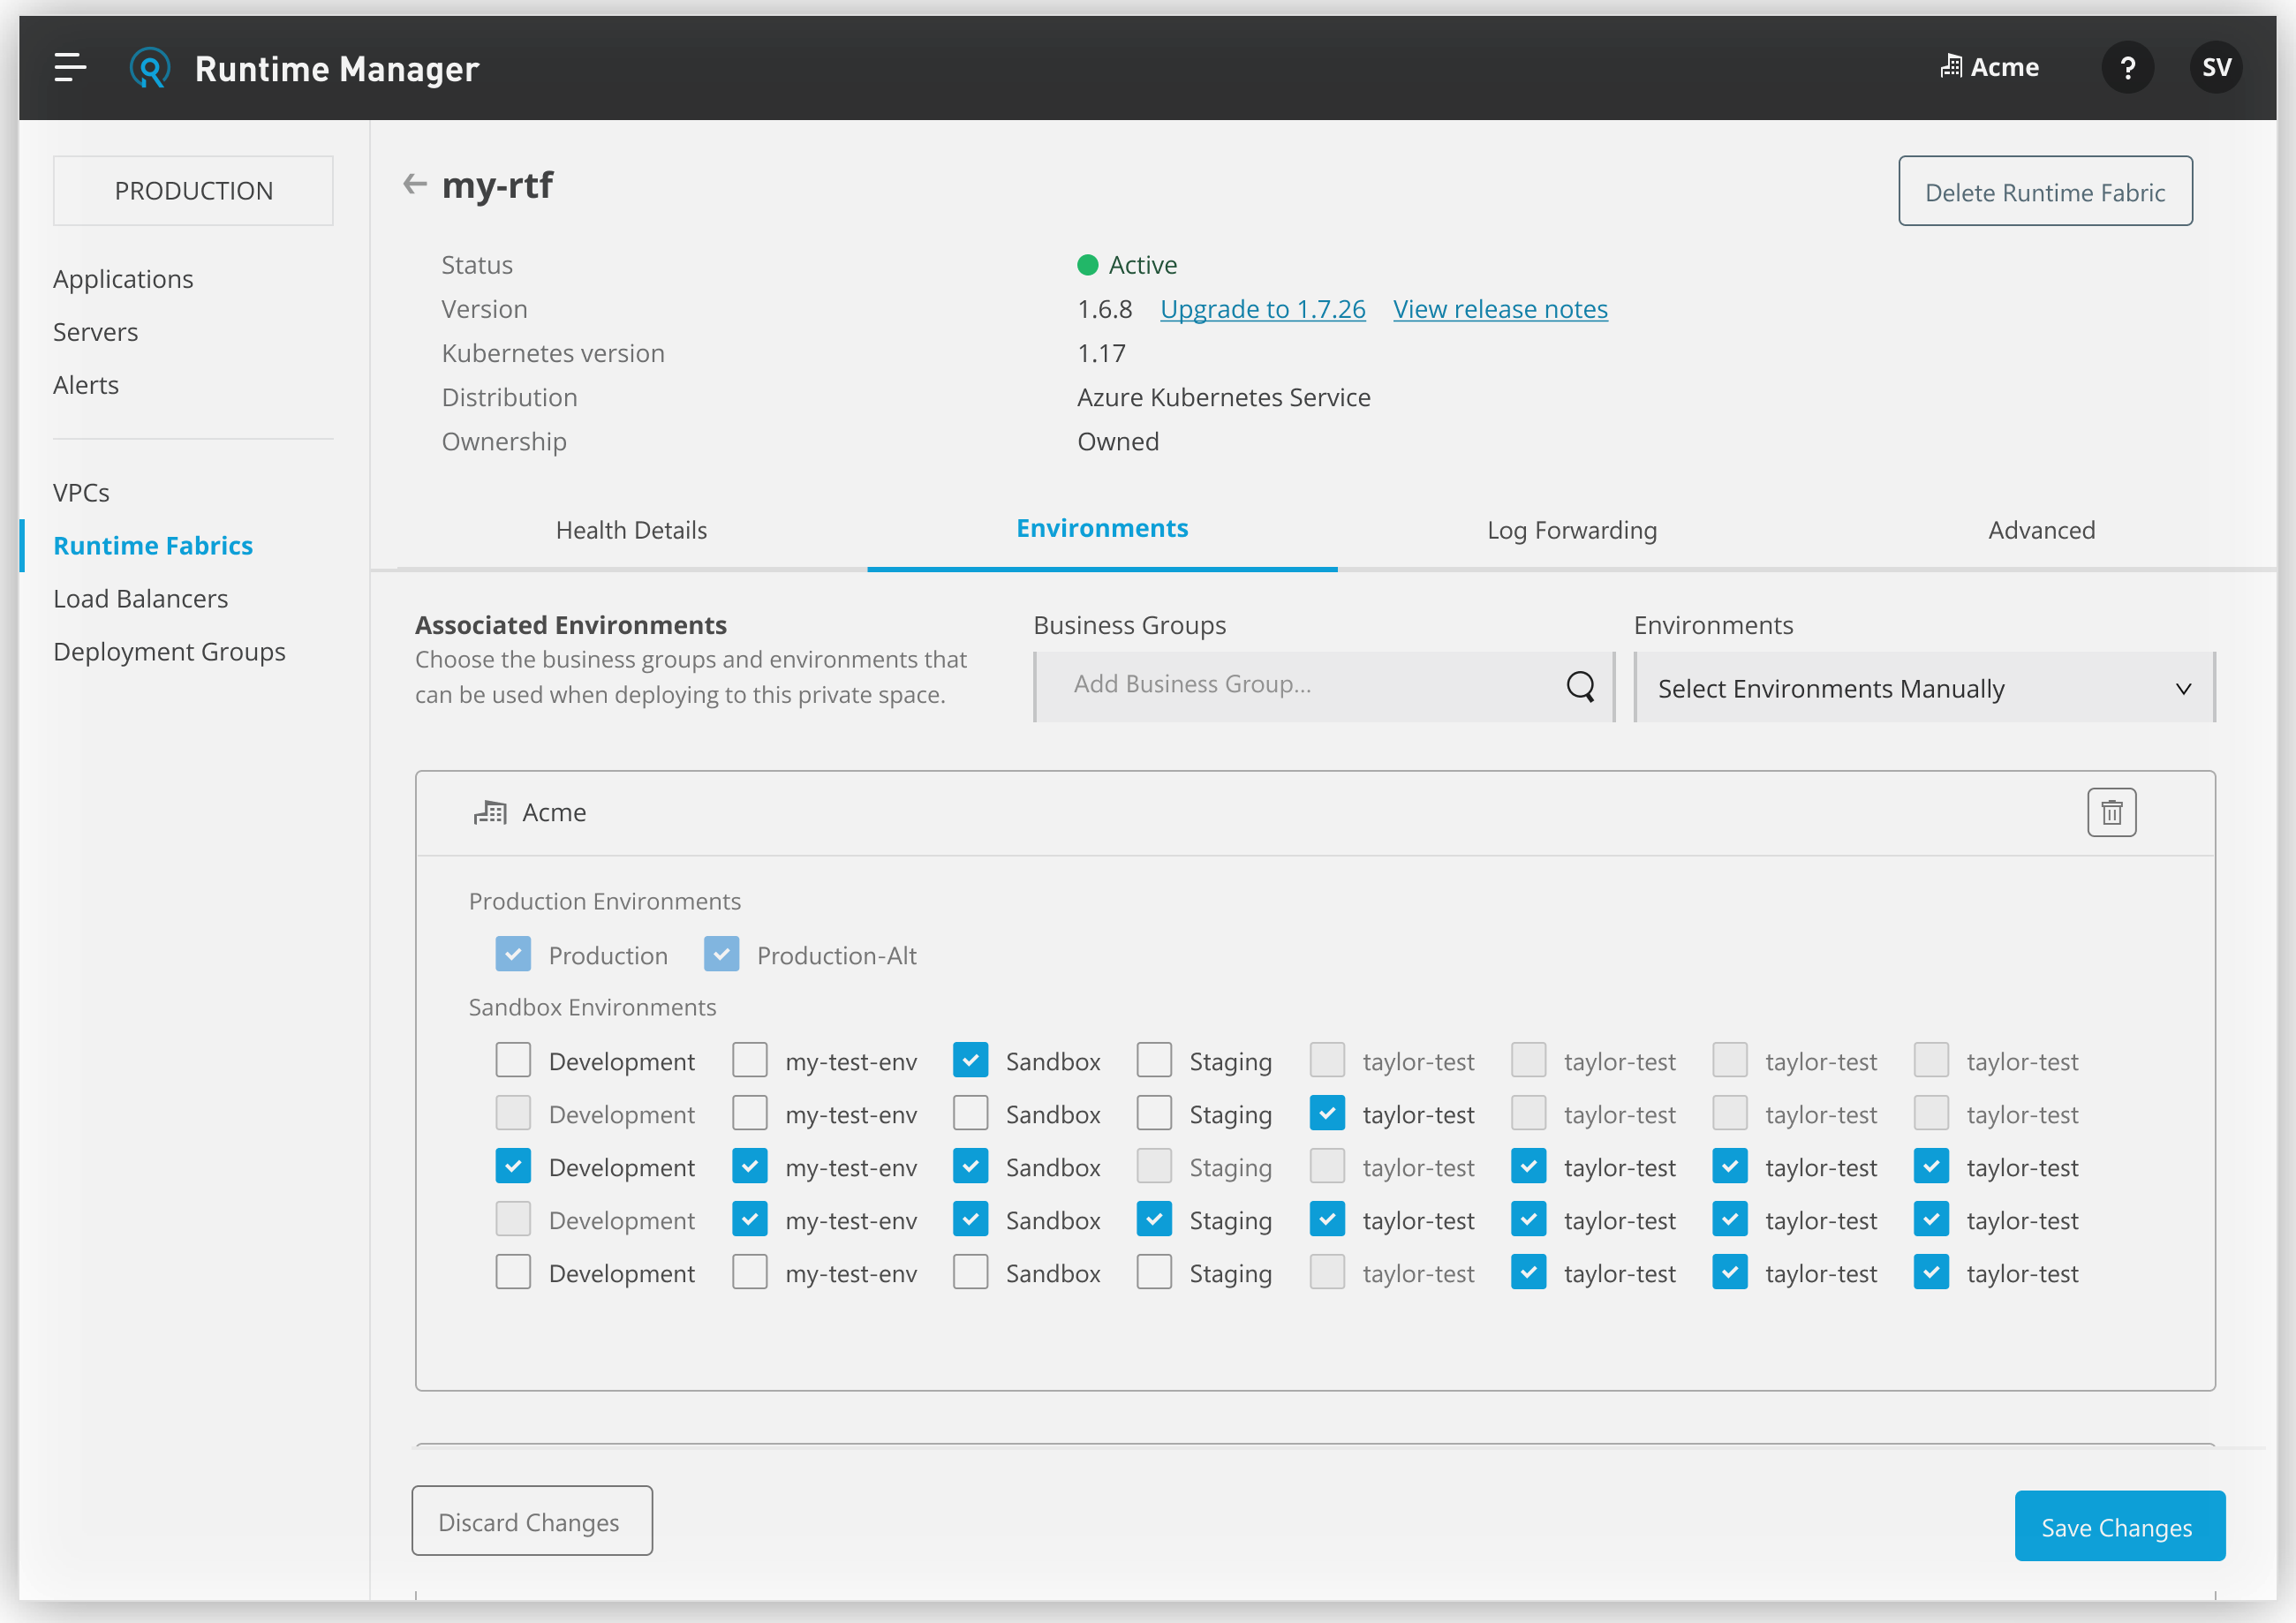Enable the Development checkbox in third row
Viewport: 2296px width, 1623px height.
[x=511, y=1166]
